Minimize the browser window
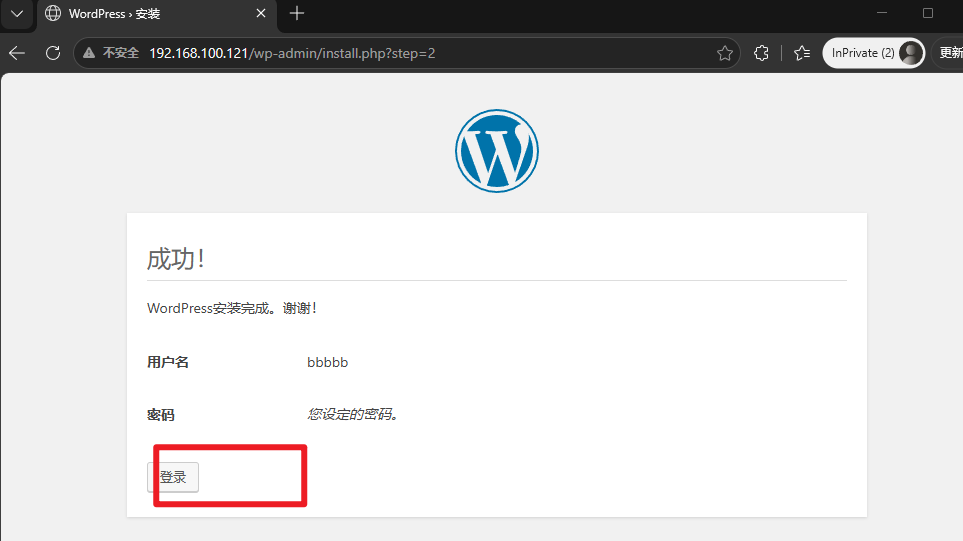 click(x=882, y=13)
